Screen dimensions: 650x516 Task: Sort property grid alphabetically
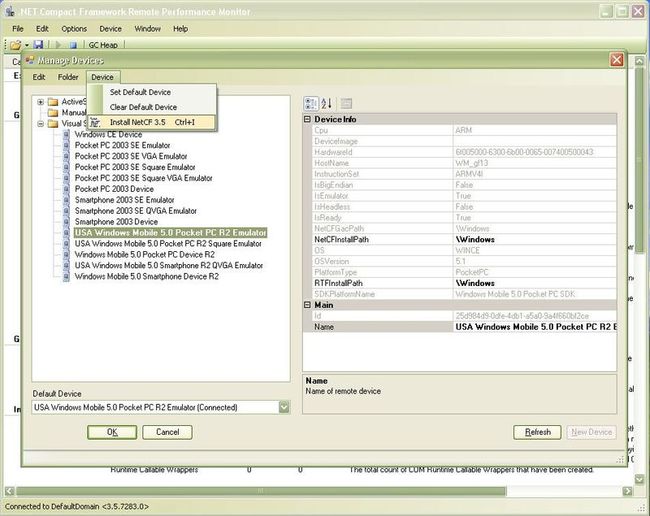326,103
